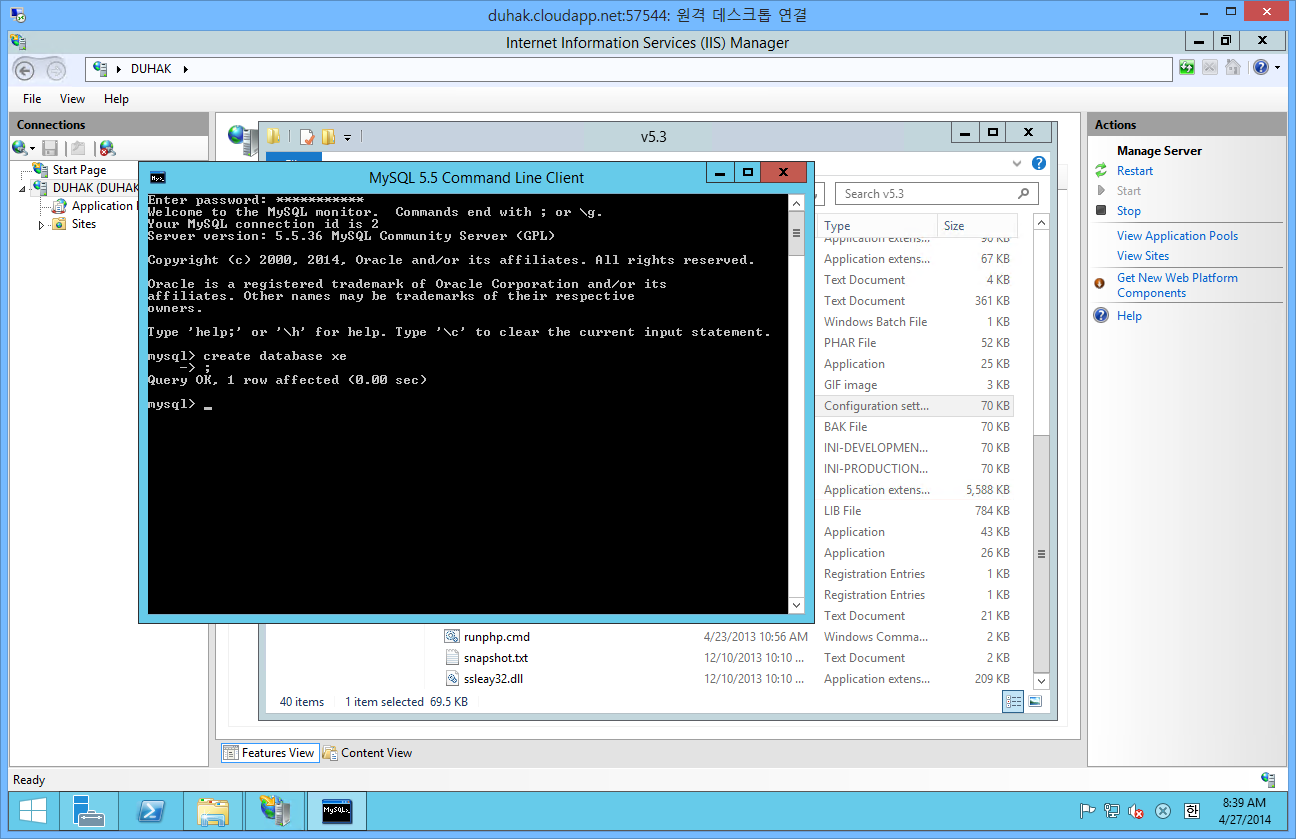Open the View menu in IIS Manager
The width and height of the screenshot is (1296, 839).
72,99
